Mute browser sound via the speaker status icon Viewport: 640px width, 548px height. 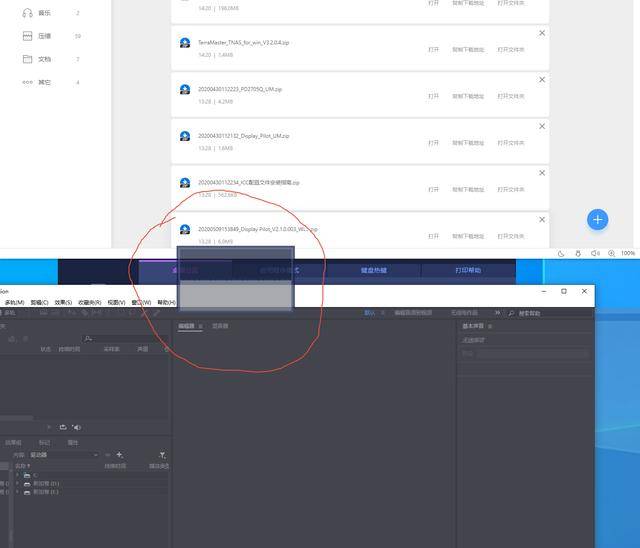point(595,253)
